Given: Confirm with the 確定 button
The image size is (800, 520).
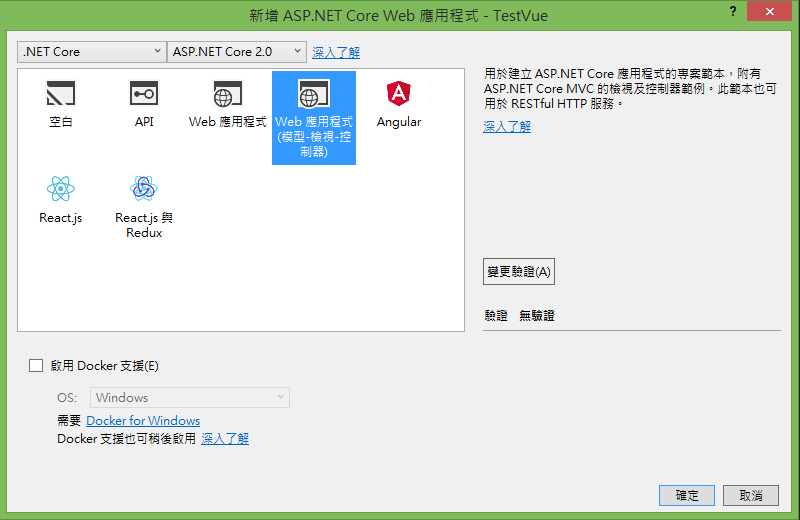Looking at the screenshot, I should (x=687, y=495).
